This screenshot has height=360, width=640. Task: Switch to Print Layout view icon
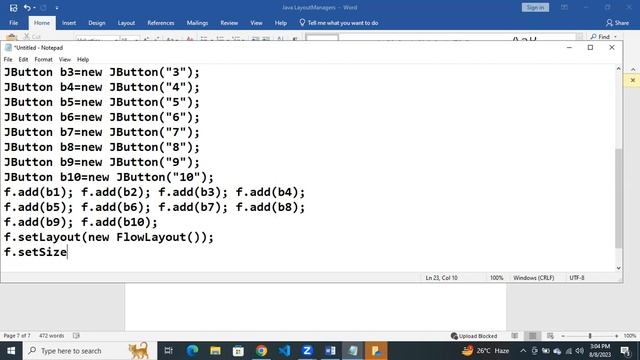pos(533,336)
